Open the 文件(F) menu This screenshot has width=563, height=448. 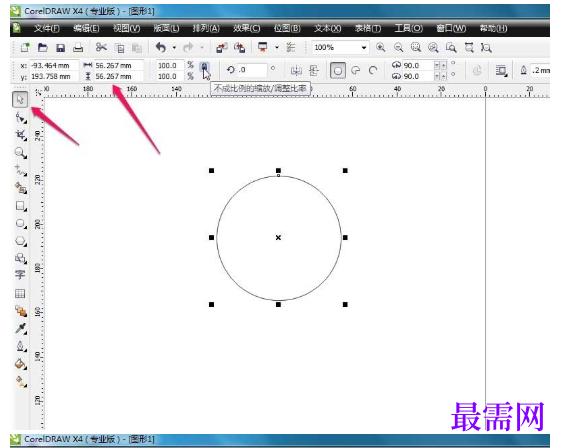[47, 28]
